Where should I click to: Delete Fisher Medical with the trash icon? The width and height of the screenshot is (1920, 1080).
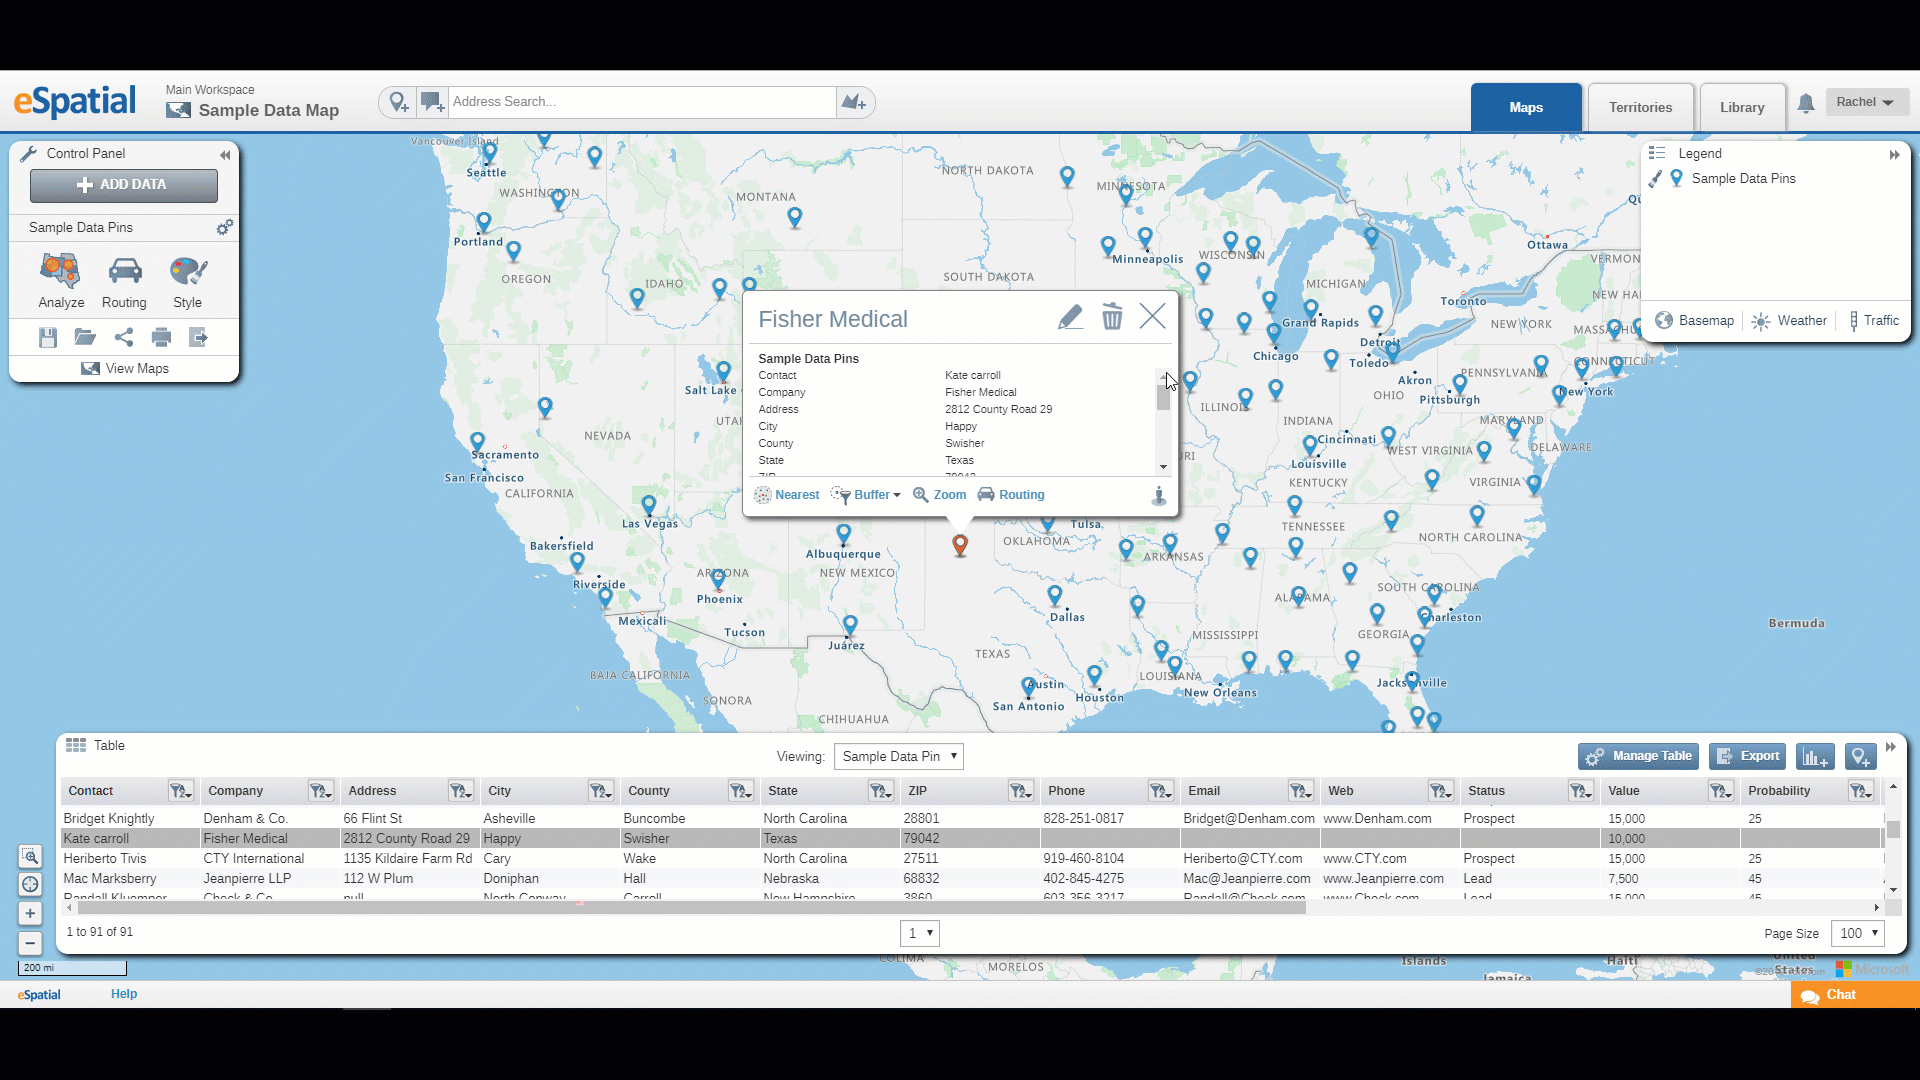point(1112,317)
